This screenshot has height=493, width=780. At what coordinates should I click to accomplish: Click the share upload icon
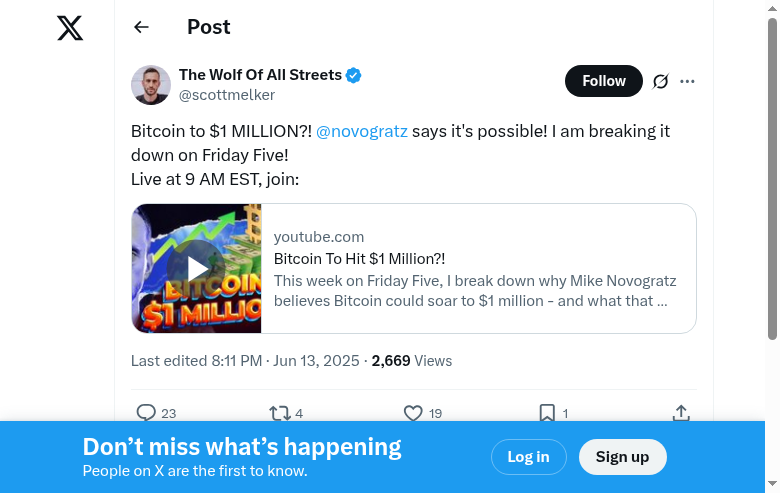coord(681,412)
